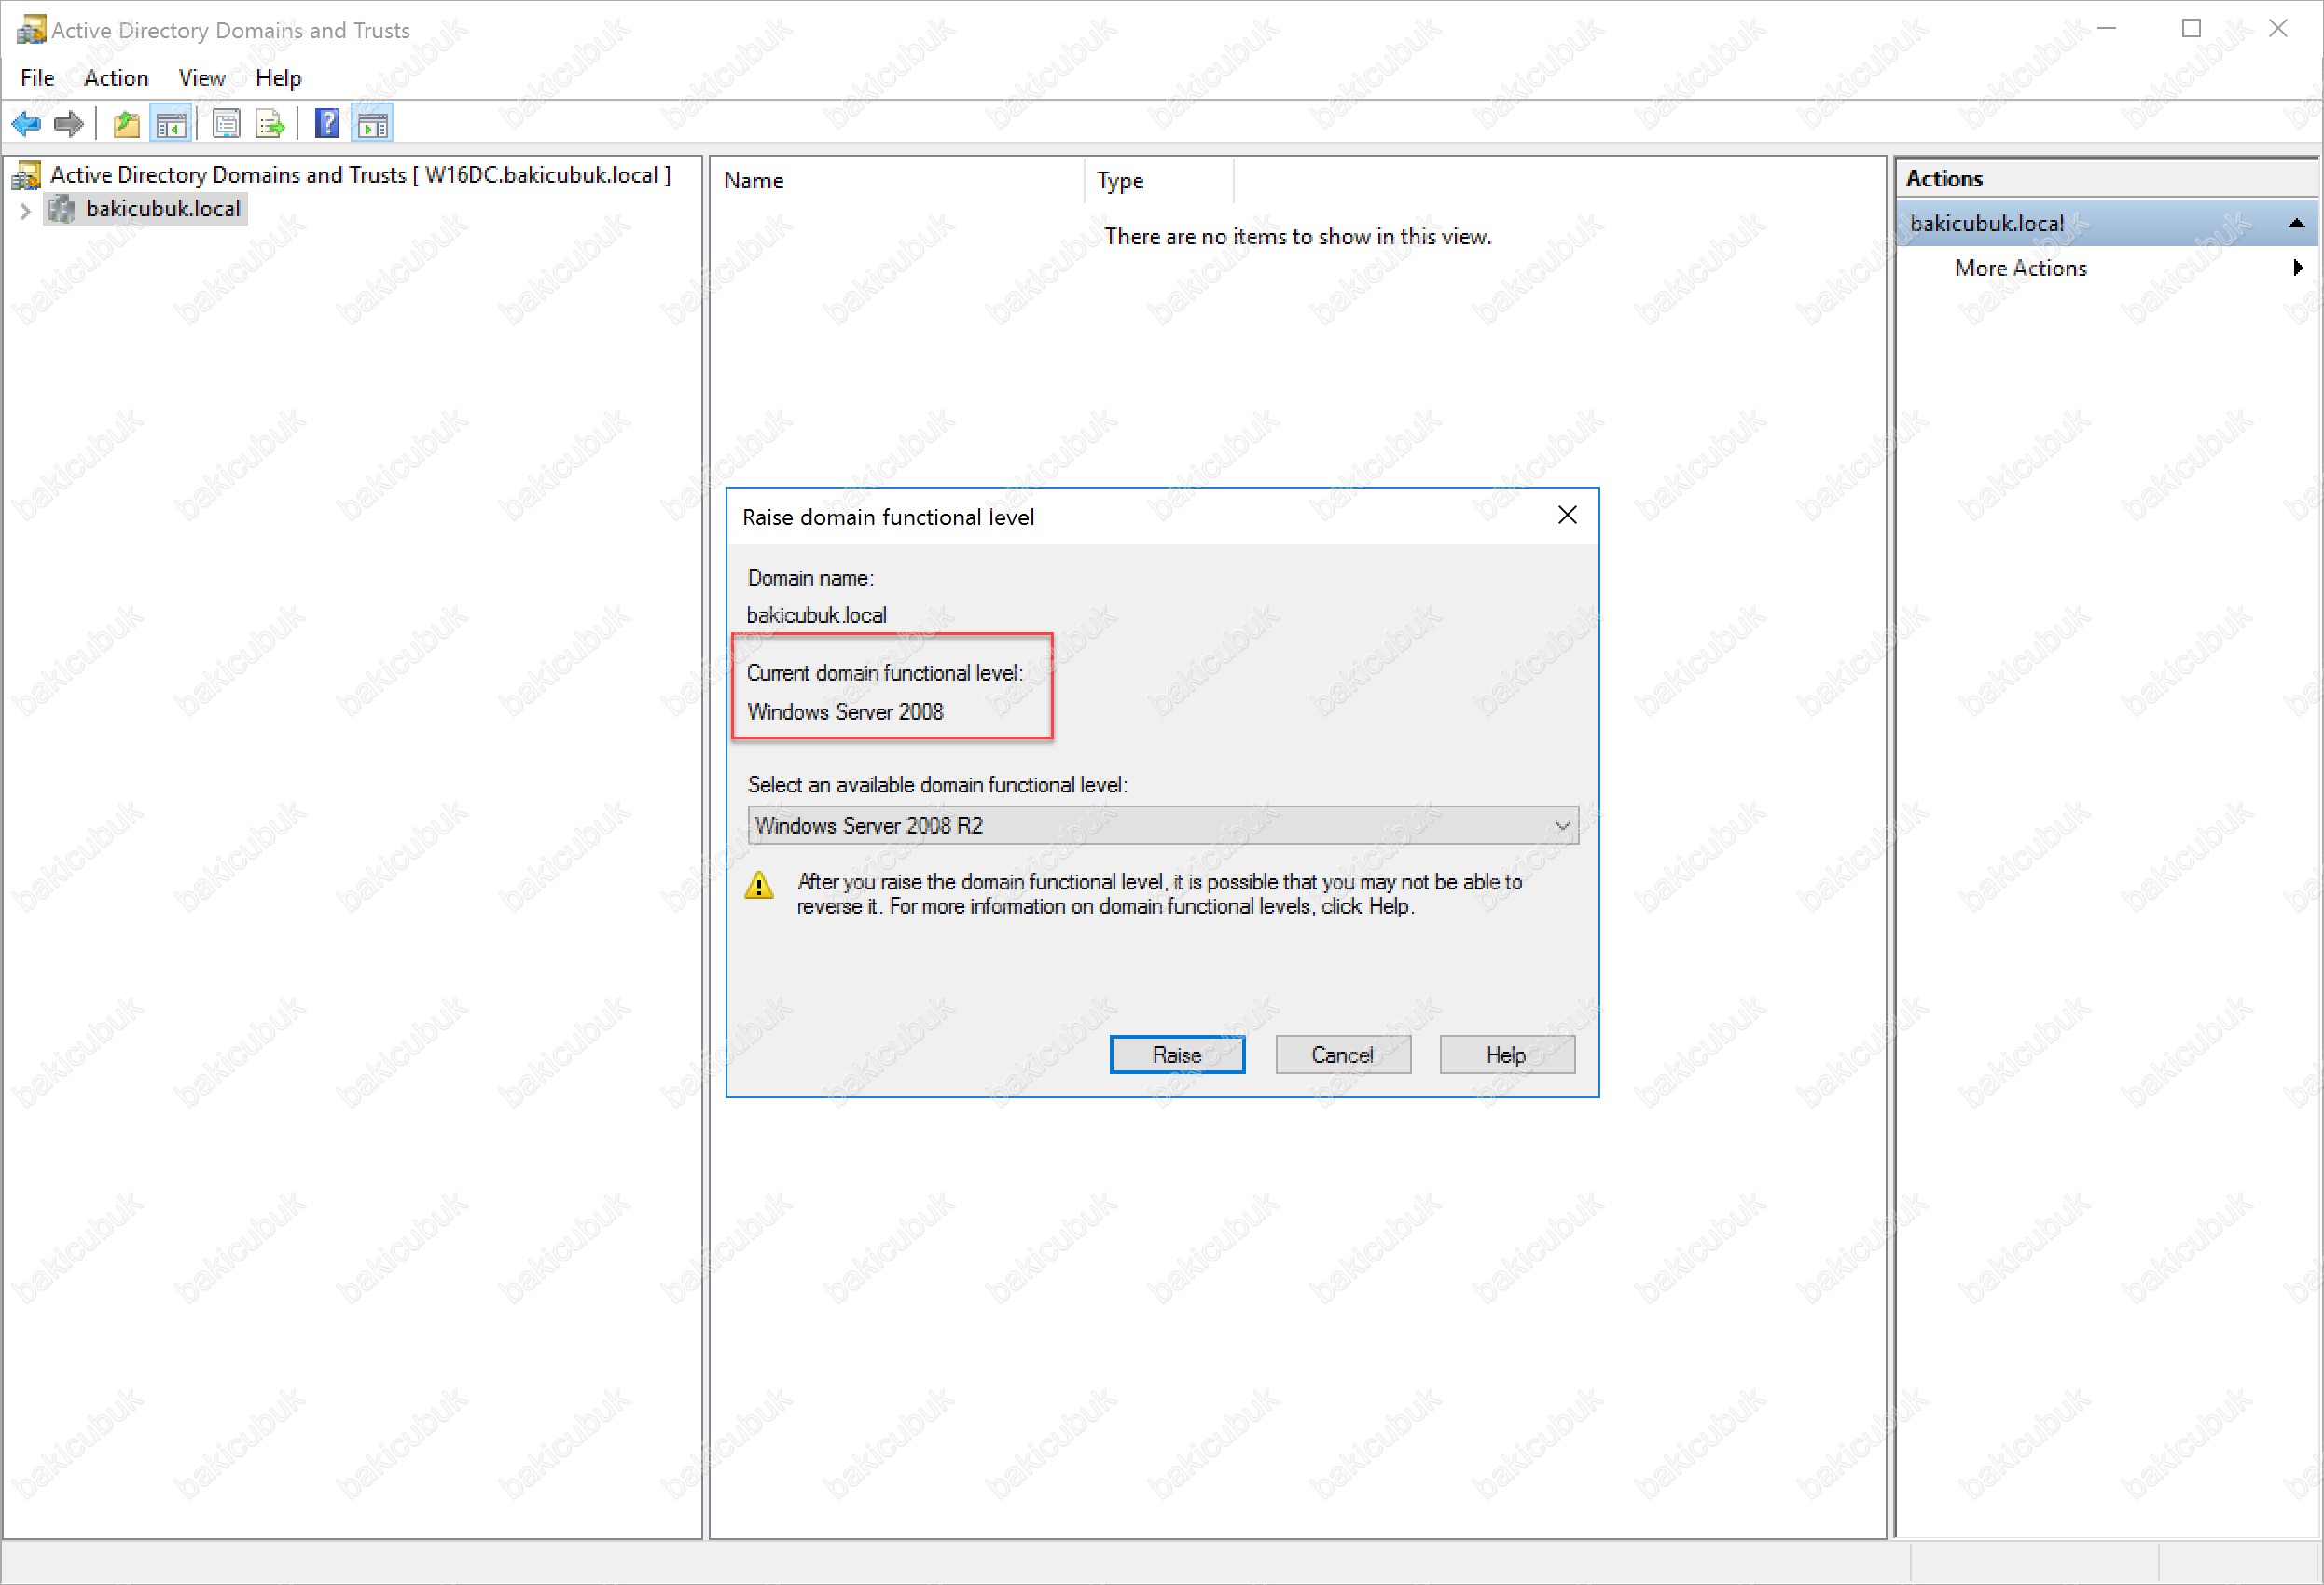
Task: Open the View menu
Action: click(202, 78)
